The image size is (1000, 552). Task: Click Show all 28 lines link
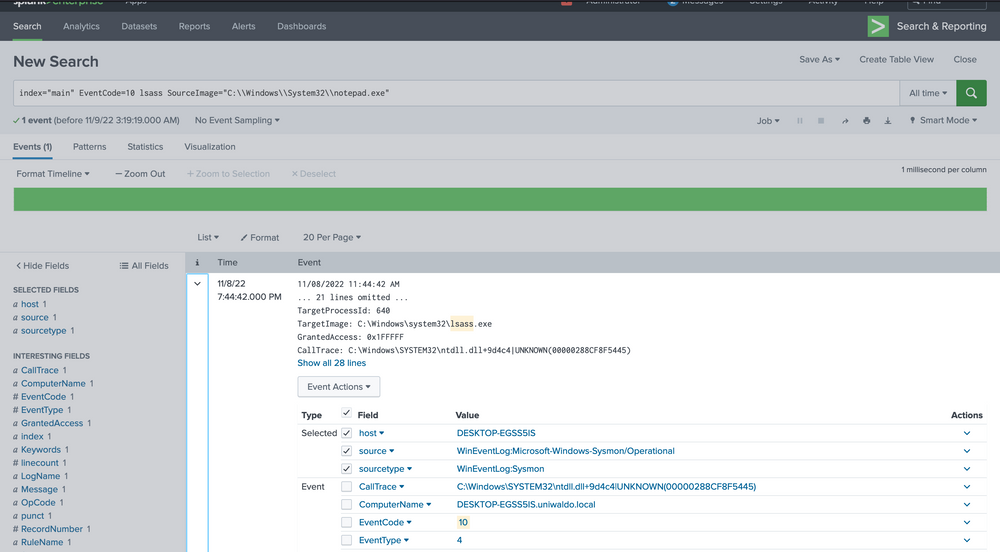331,364
